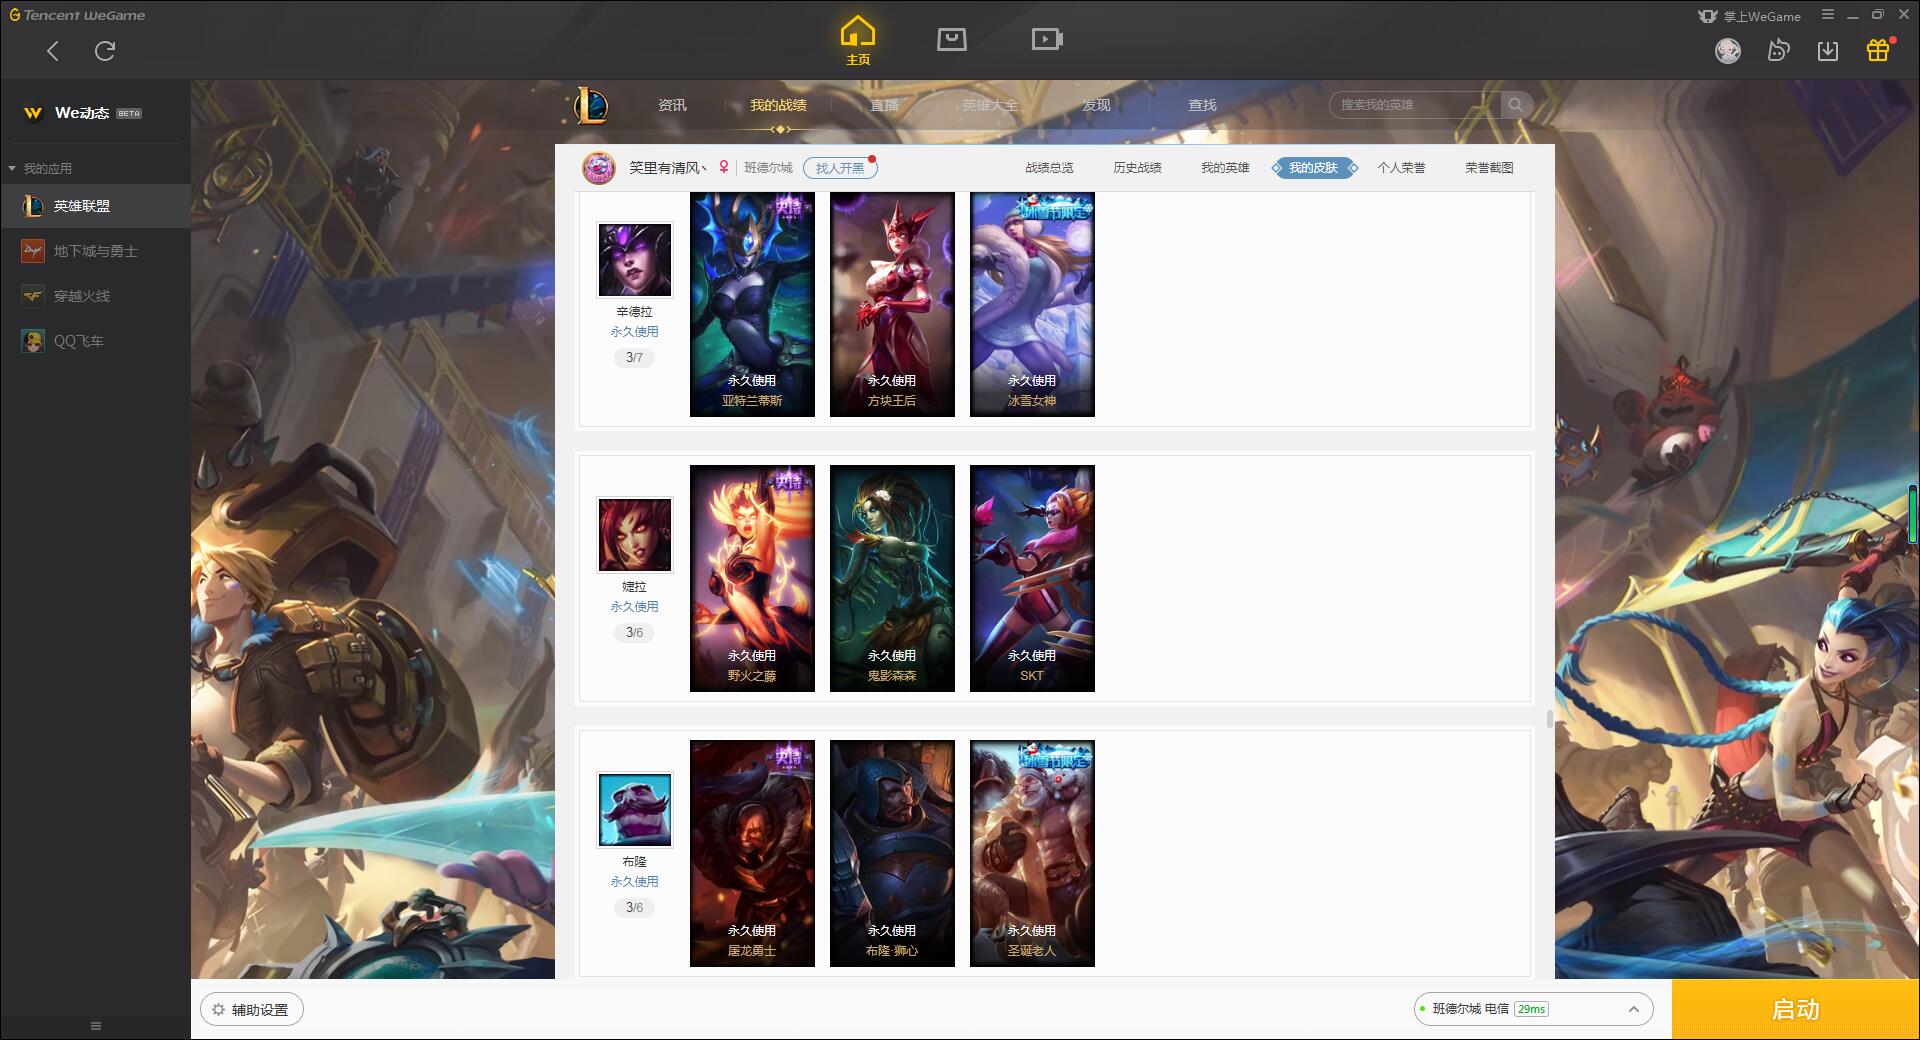Click the 穿越火线 game icon
1920x1040 pixels.
pyautogui.click(x=33, y=296)
